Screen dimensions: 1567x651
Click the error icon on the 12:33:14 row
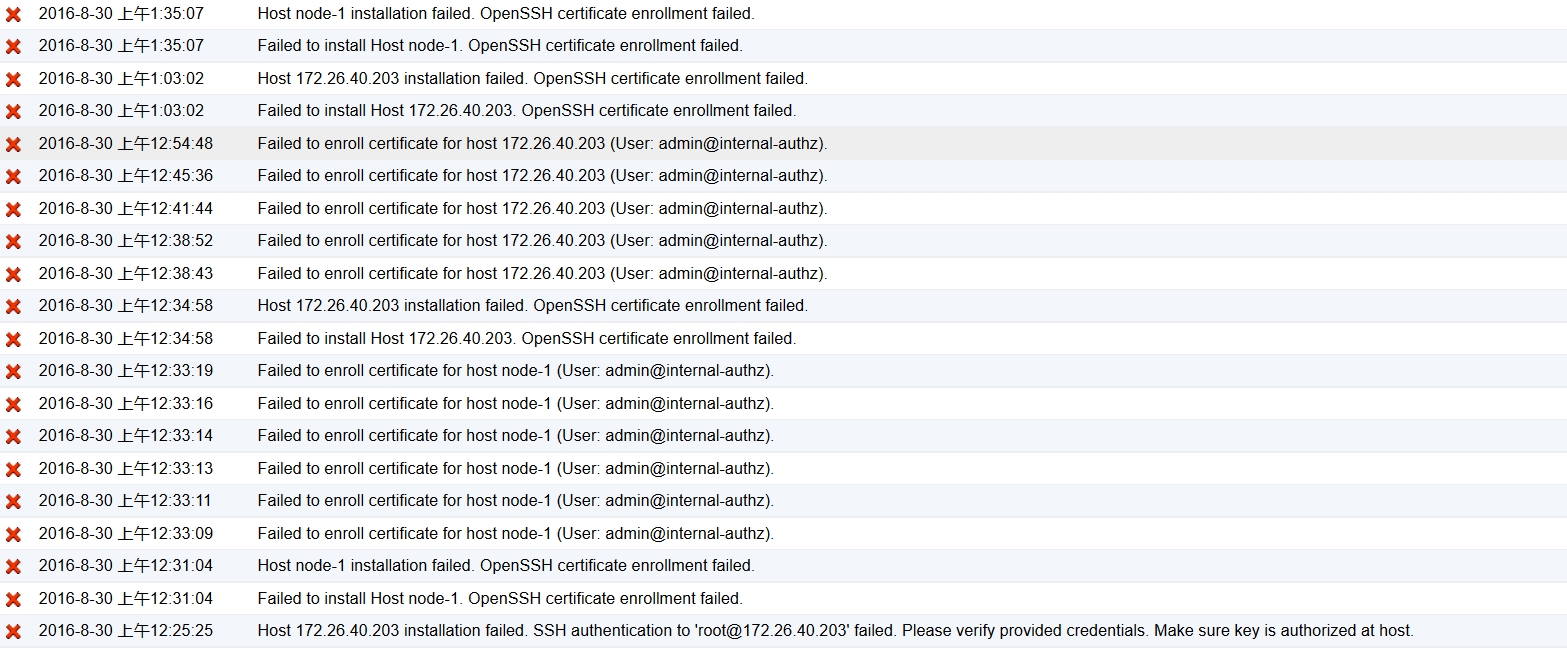(x=13, y=437)
